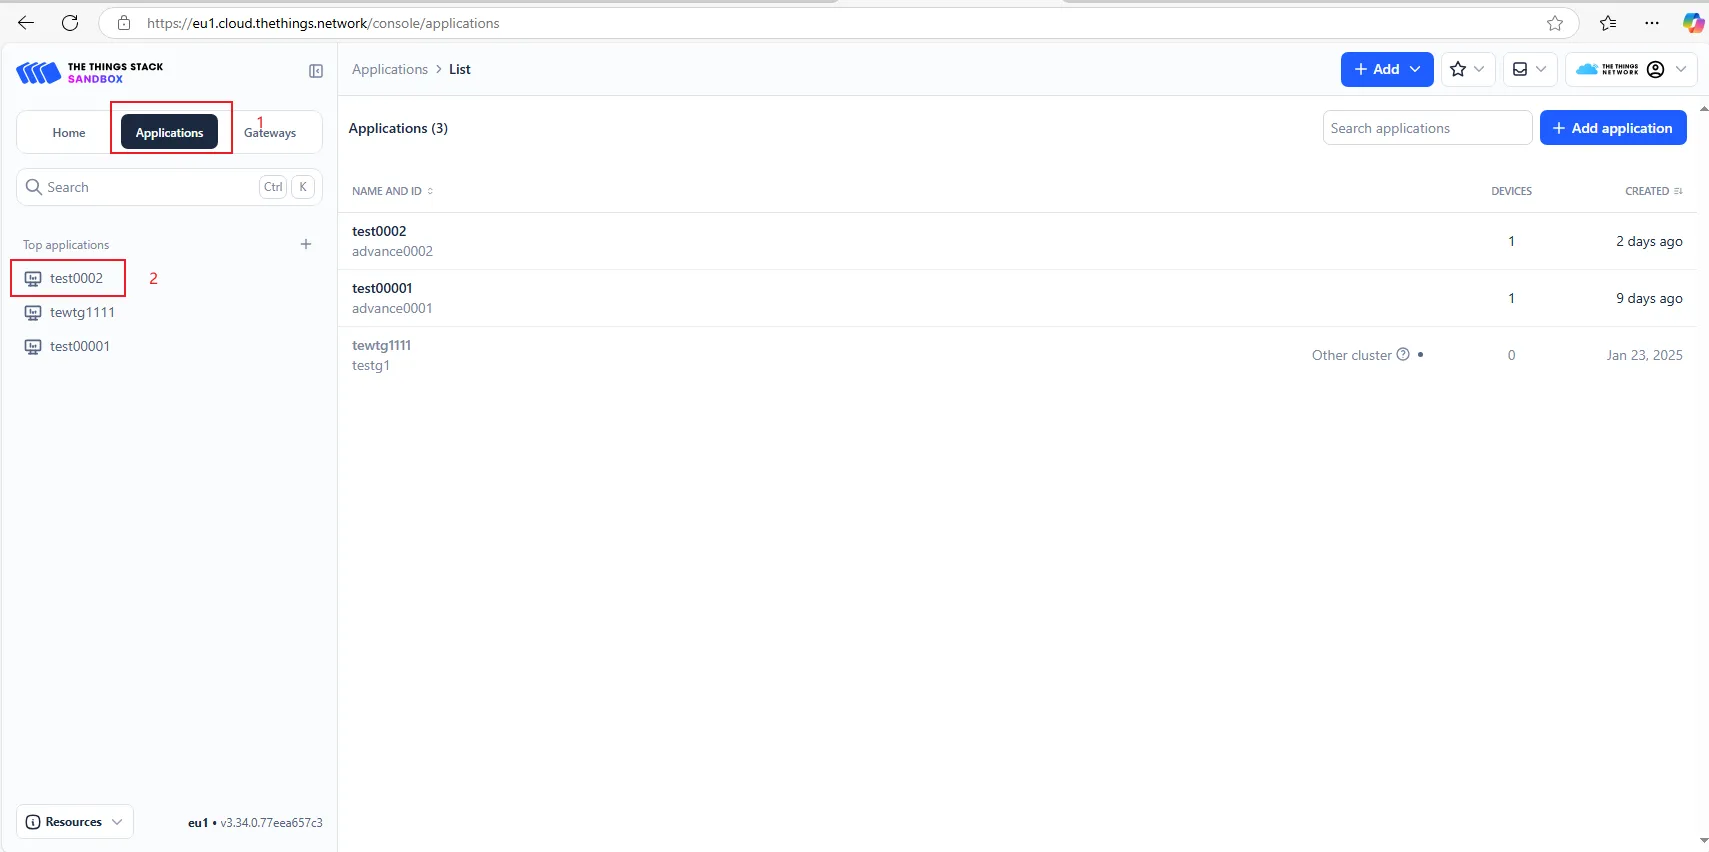This screenshot has height=852, width=1709.
Task: Open the notifications inbox icon
Action: pyautogui.click(x=1529, y=69)
